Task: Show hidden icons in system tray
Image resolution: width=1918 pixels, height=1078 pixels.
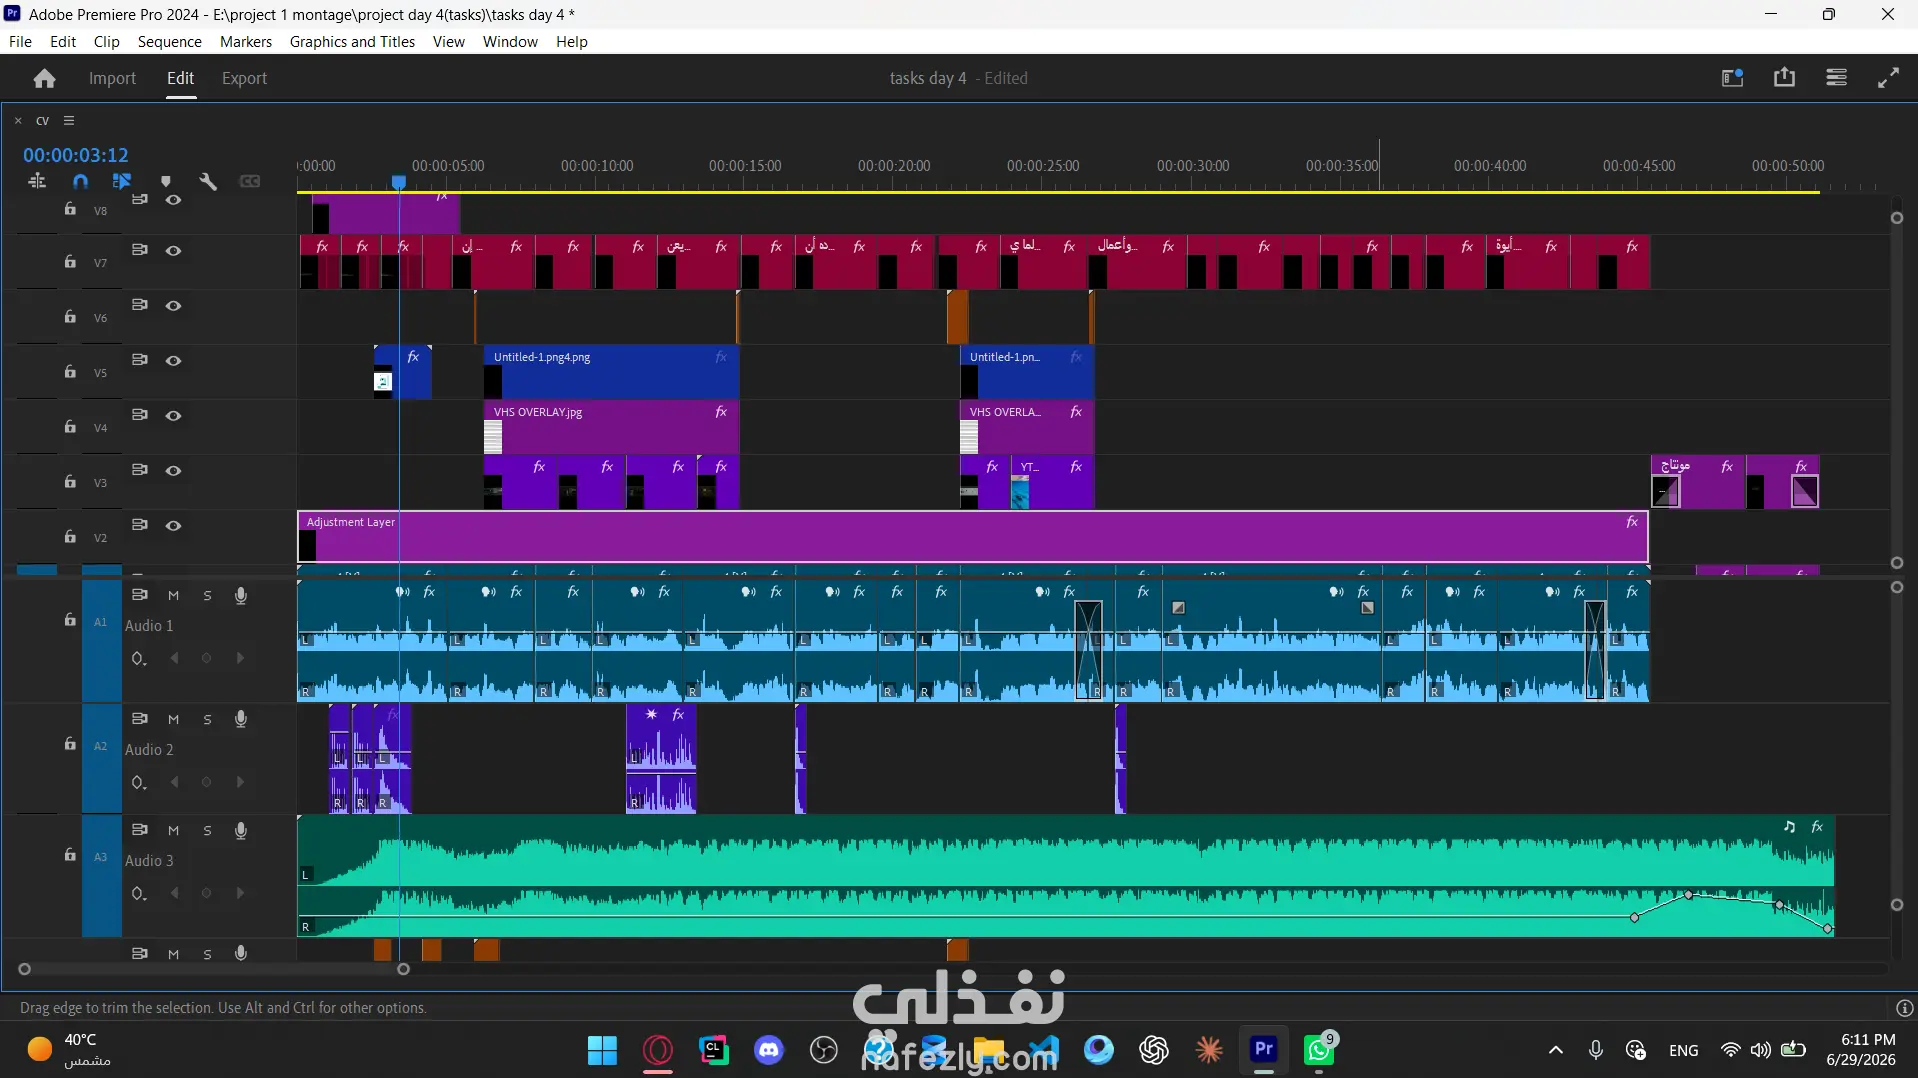Action: (1555, 1050)
